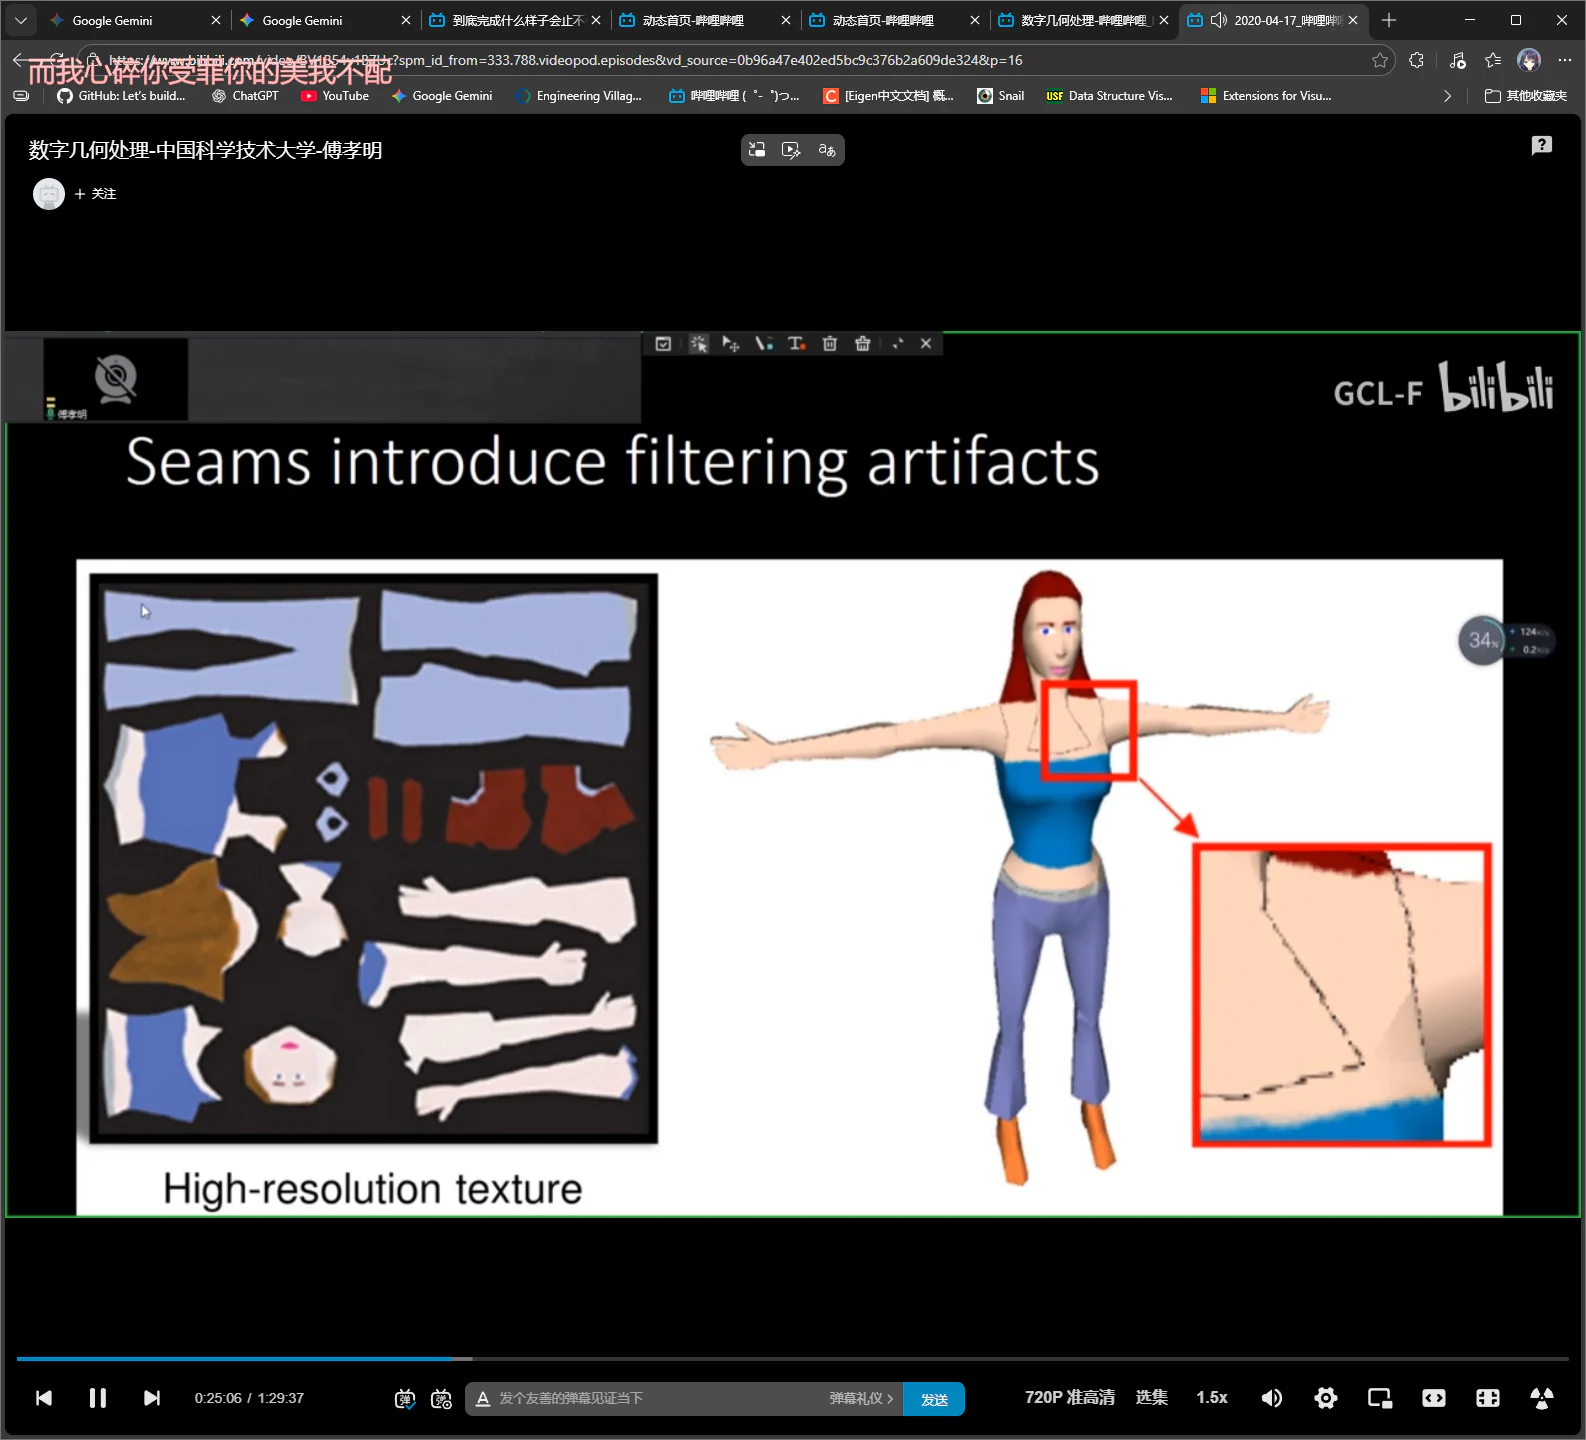The width and height of the screenshot is (1586, 1440).
Task: Select the move-pointer annotation tool
Action: pyautogui.click(x=731, y=344)
